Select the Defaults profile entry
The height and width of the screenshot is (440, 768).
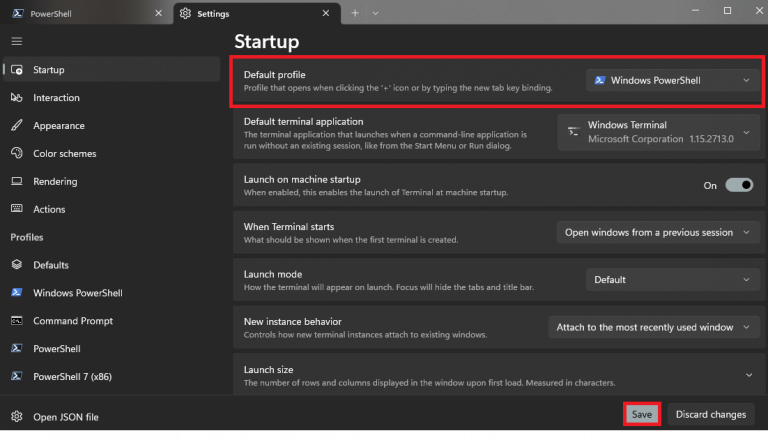tap(112, 265)
